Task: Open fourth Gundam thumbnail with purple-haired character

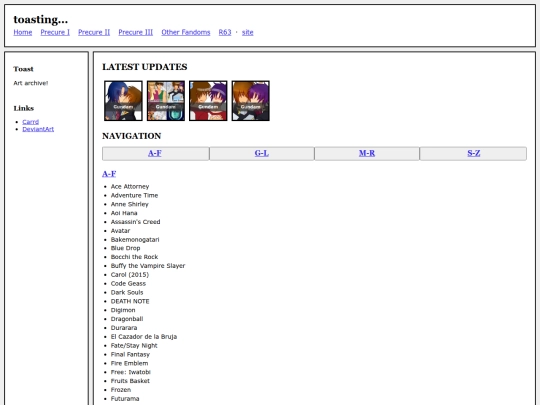Action: click(250, 101)
